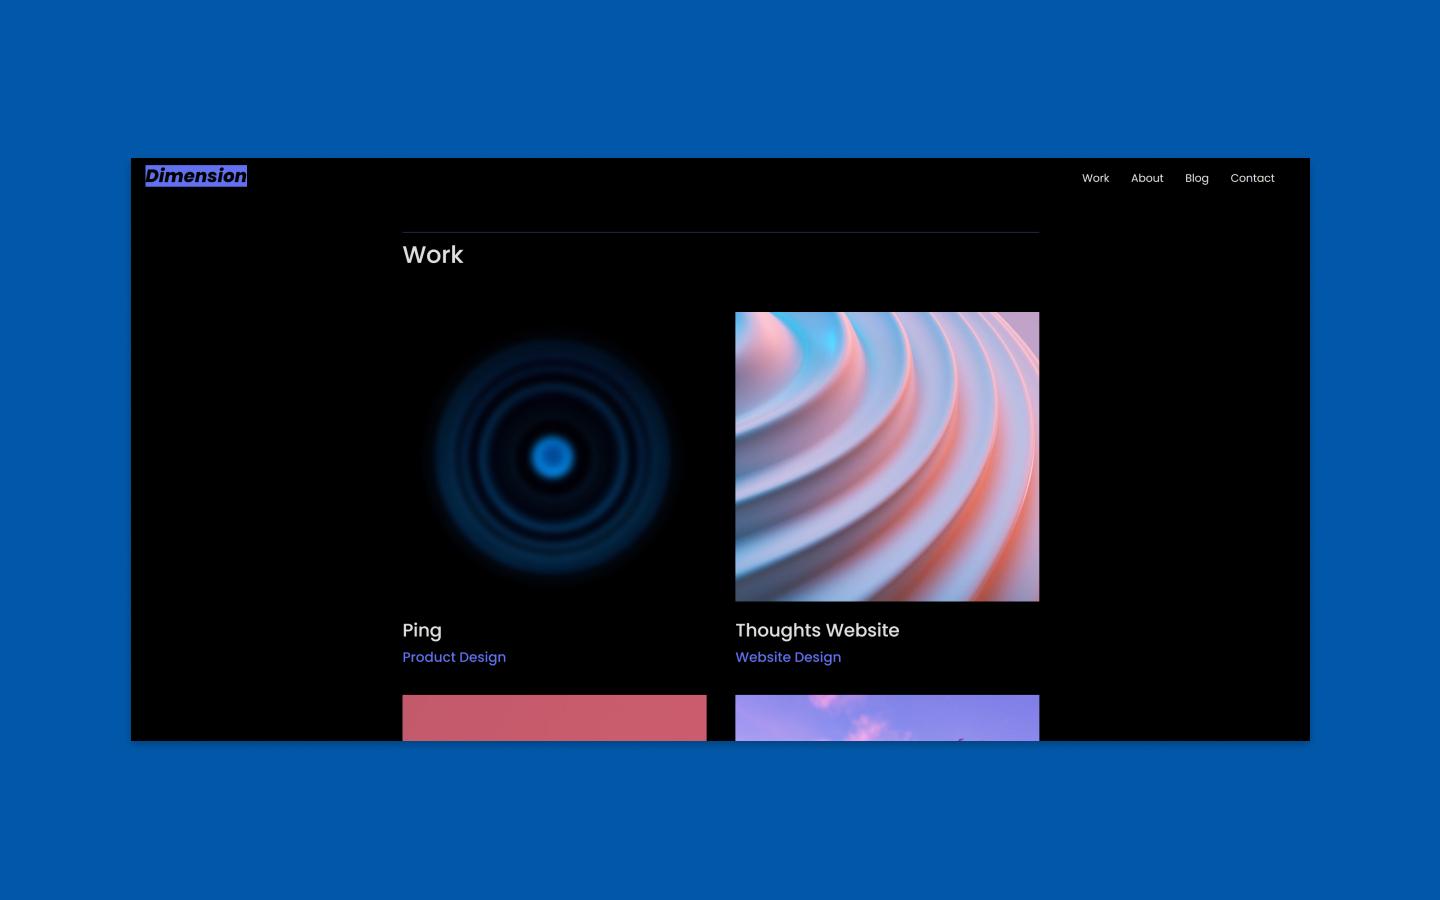Open the Ping project title
Screen dimensions: 1440x900
click(422, 630)
